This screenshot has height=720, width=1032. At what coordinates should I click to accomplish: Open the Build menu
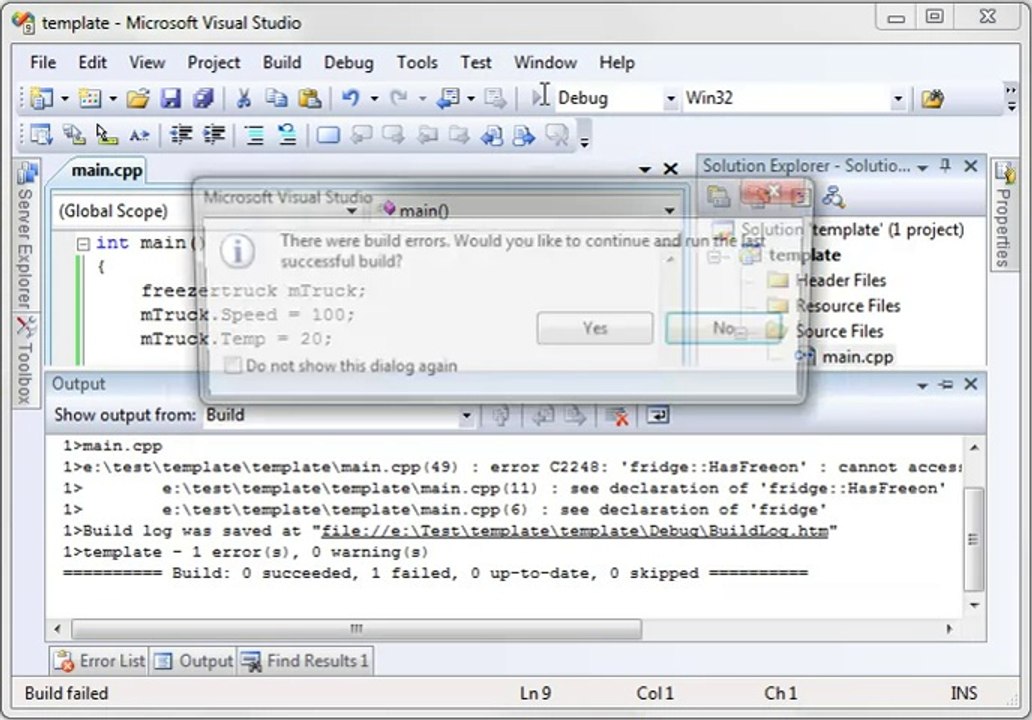click(x=282, y=63)
